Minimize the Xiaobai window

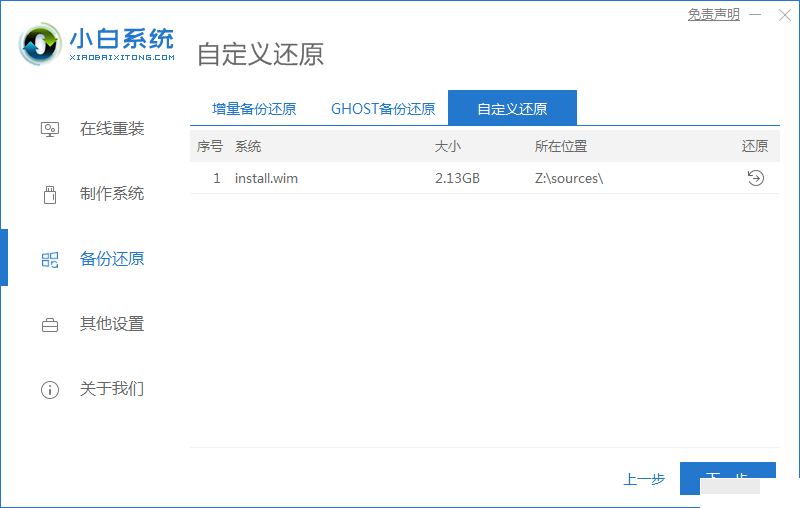tap(755, 14)
